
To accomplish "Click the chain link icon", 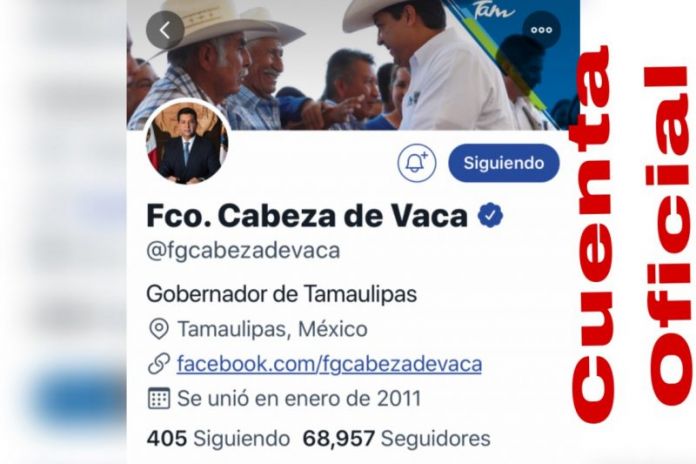I will (159, 364).
